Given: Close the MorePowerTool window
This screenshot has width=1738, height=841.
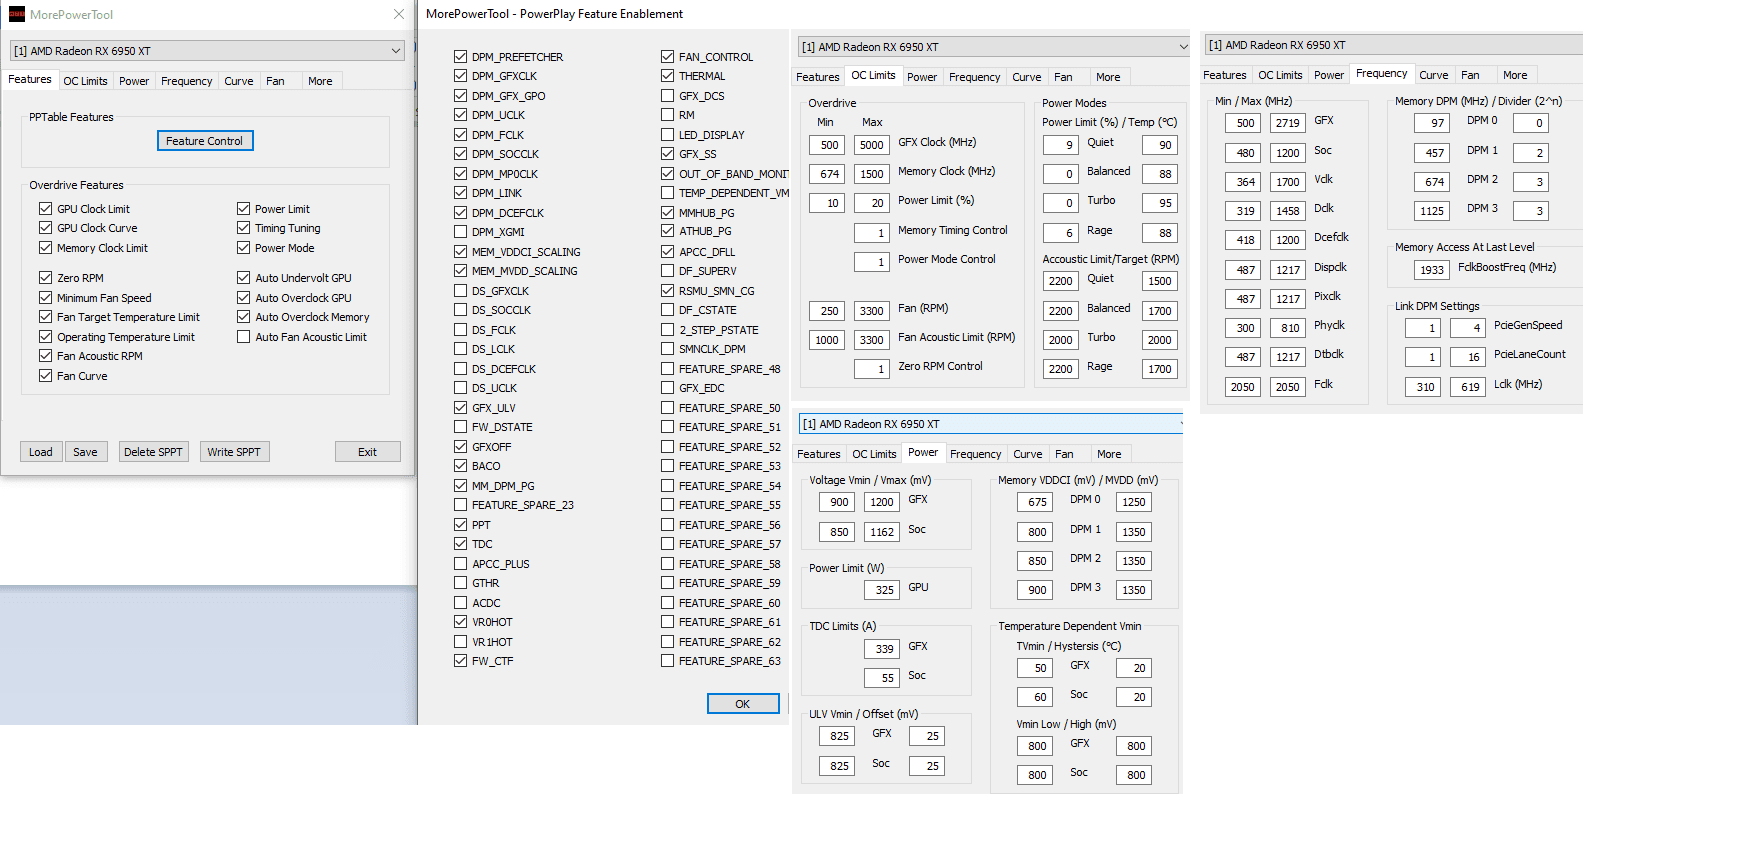Looking at the screenshot, I should point(399,14).
